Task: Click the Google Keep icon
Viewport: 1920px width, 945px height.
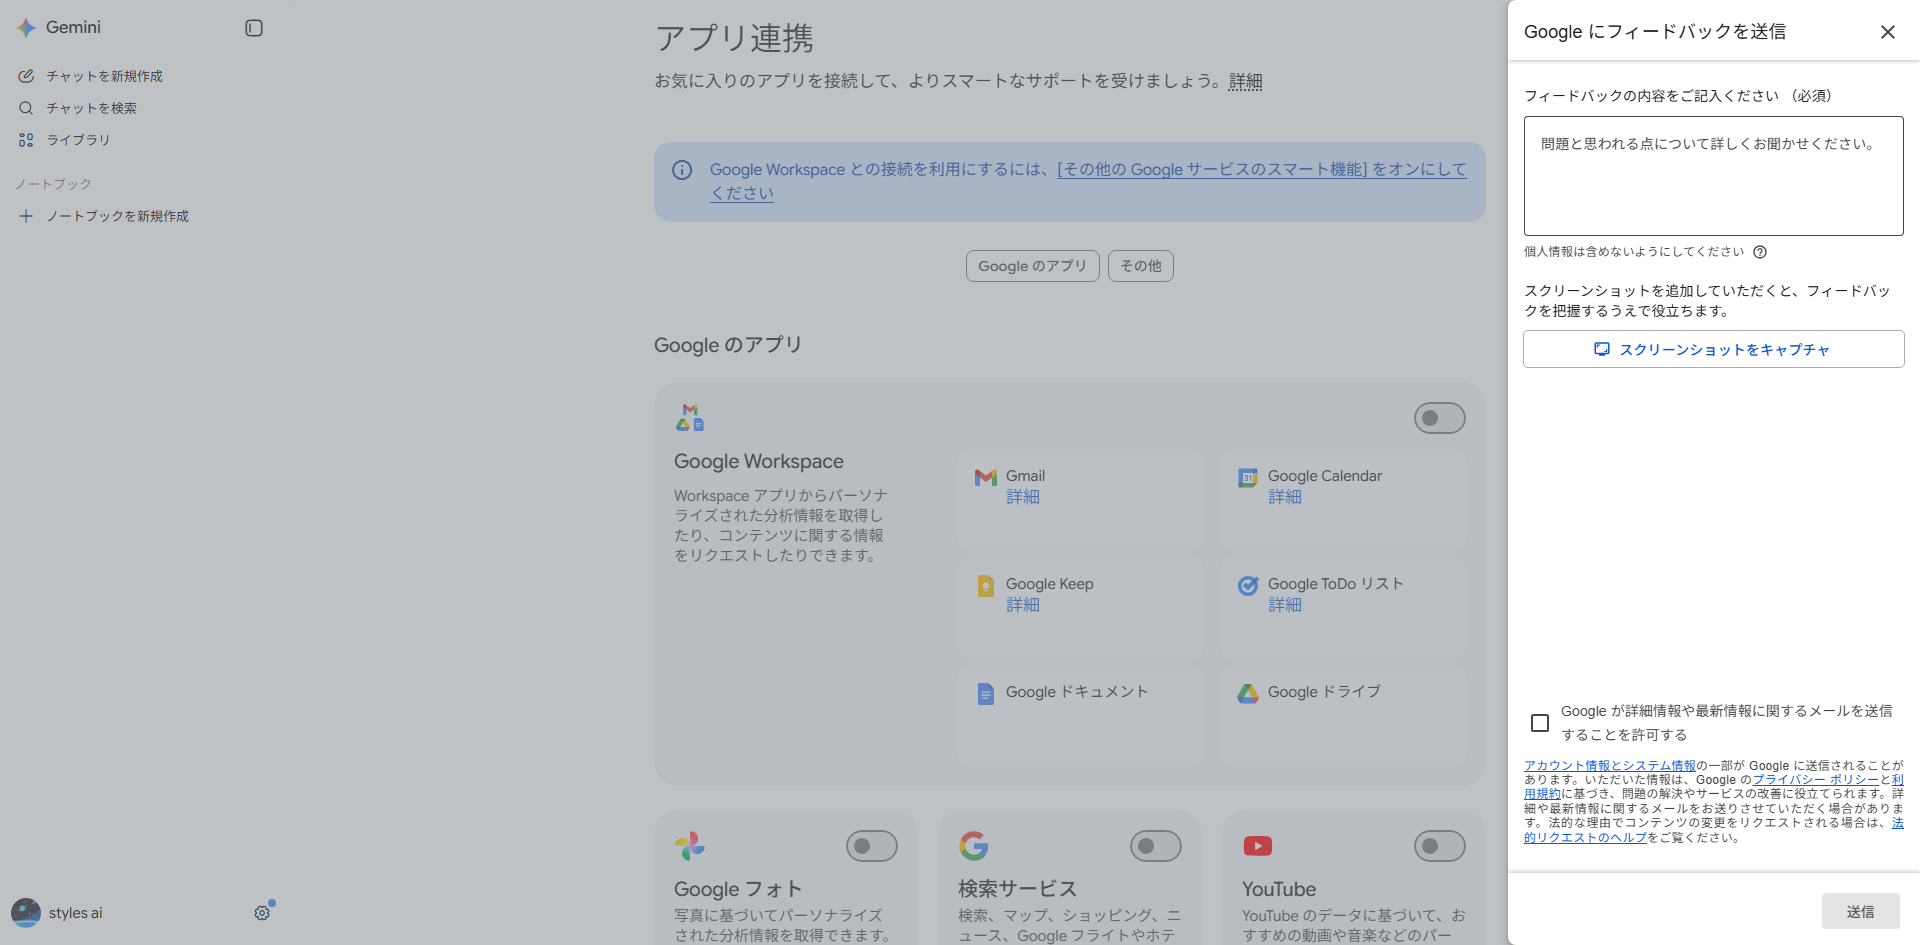Action: pyautogui.click(x=986, y=586)
